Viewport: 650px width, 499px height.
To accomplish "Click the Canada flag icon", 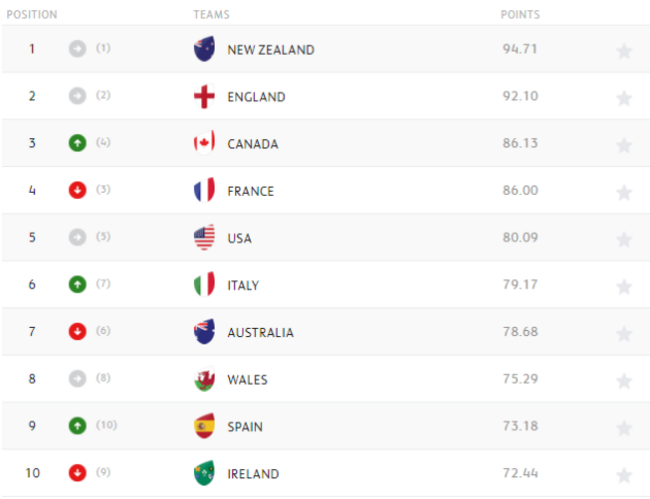I will click(x=204, y=143).
